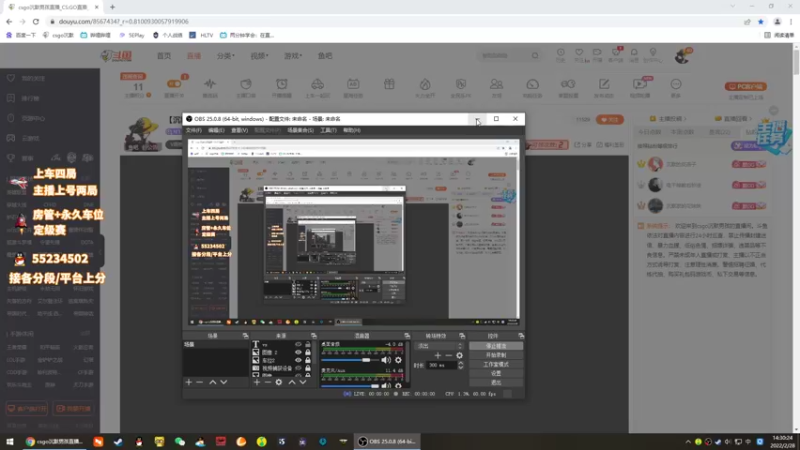Expand 直播回顾 section arrow

[751, 119]
